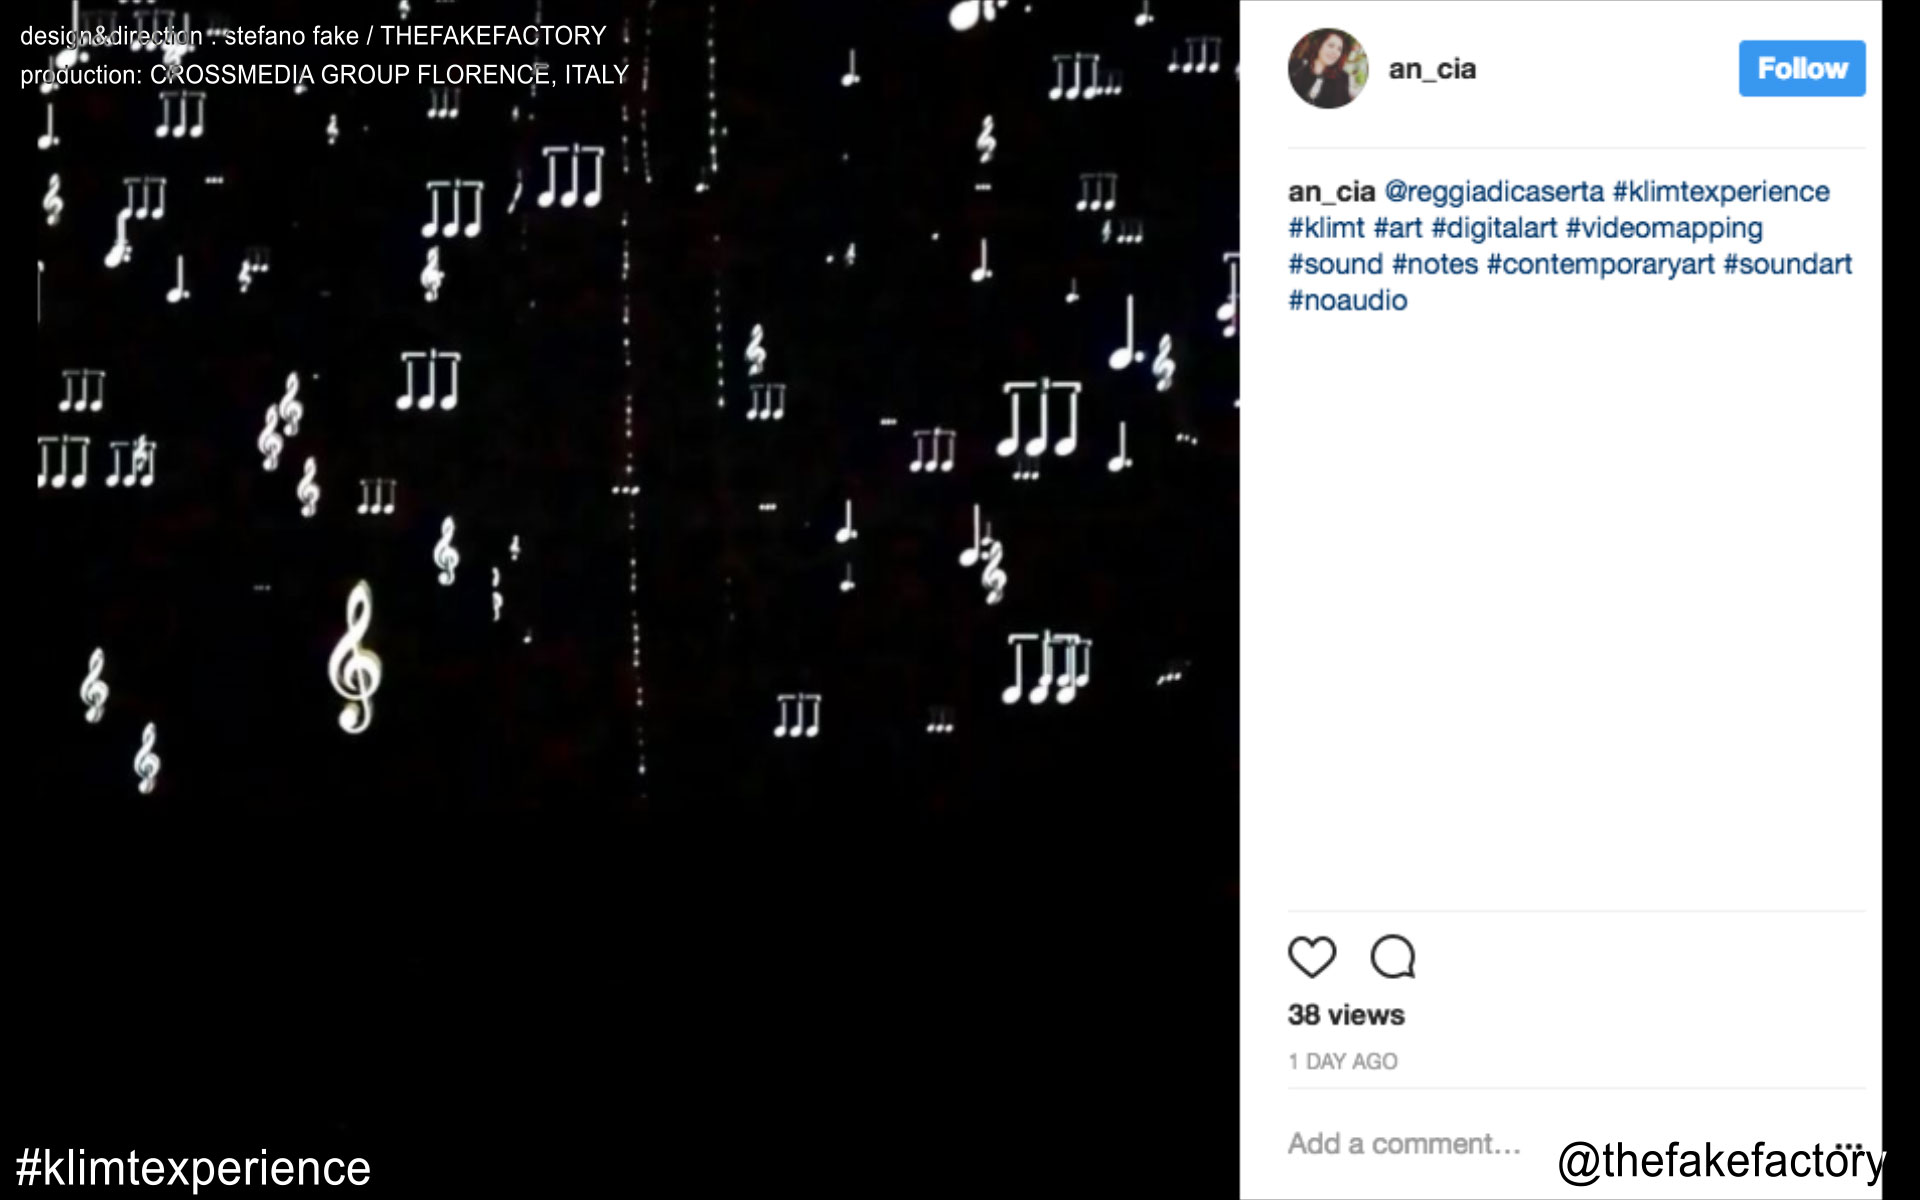Viewport: 1920px width, 1200px height.
Task: Click the 1 DAY AGO timestamp
Action: tap(1343, 1062)
